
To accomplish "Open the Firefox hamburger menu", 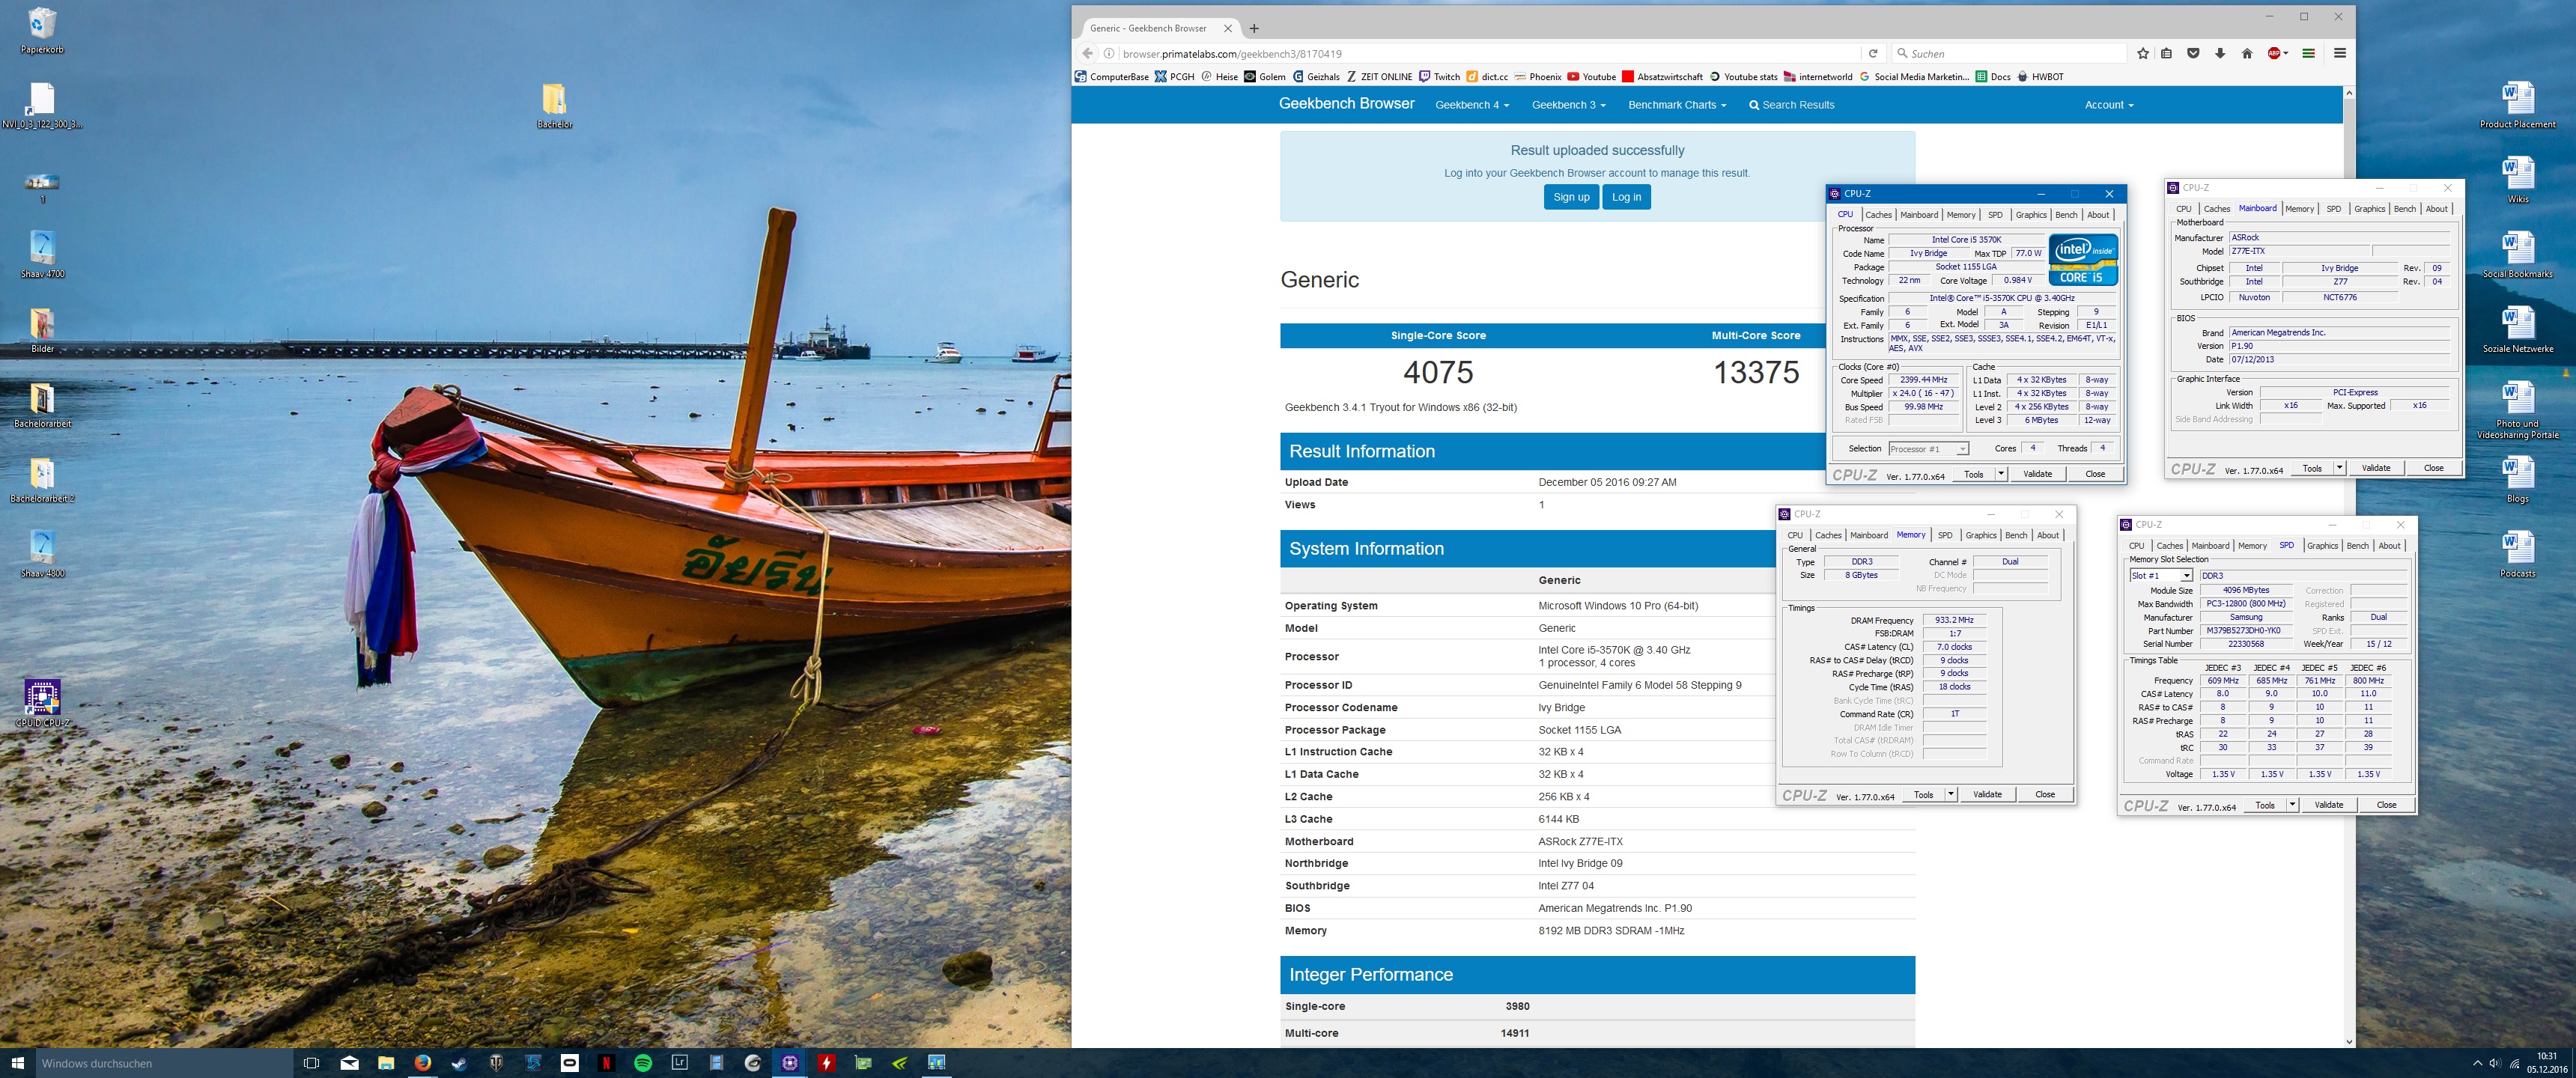I will pyautogui.click(x=2340, y=53).
